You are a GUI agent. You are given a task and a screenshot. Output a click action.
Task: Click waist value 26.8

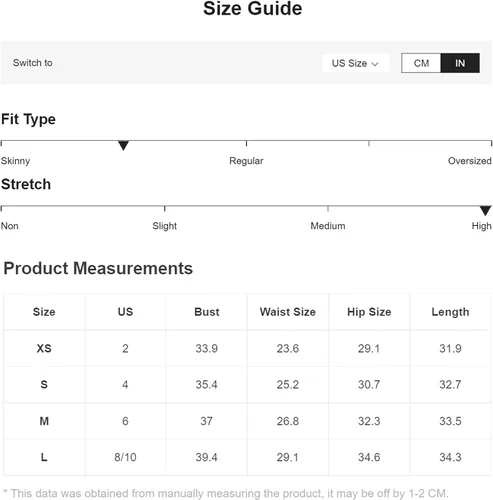(288, 421)
